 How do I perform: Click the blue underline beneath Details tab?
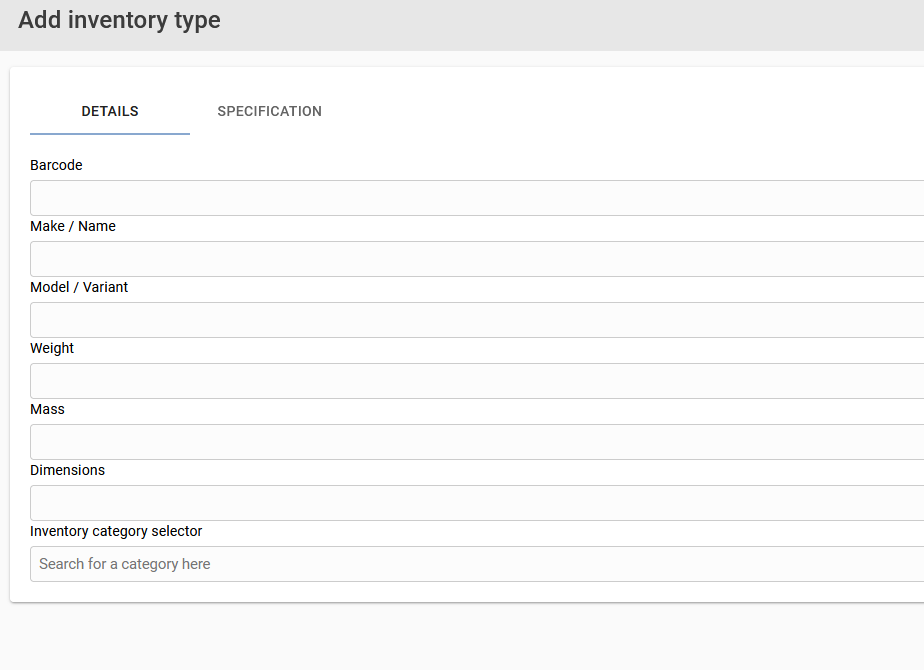110,134
